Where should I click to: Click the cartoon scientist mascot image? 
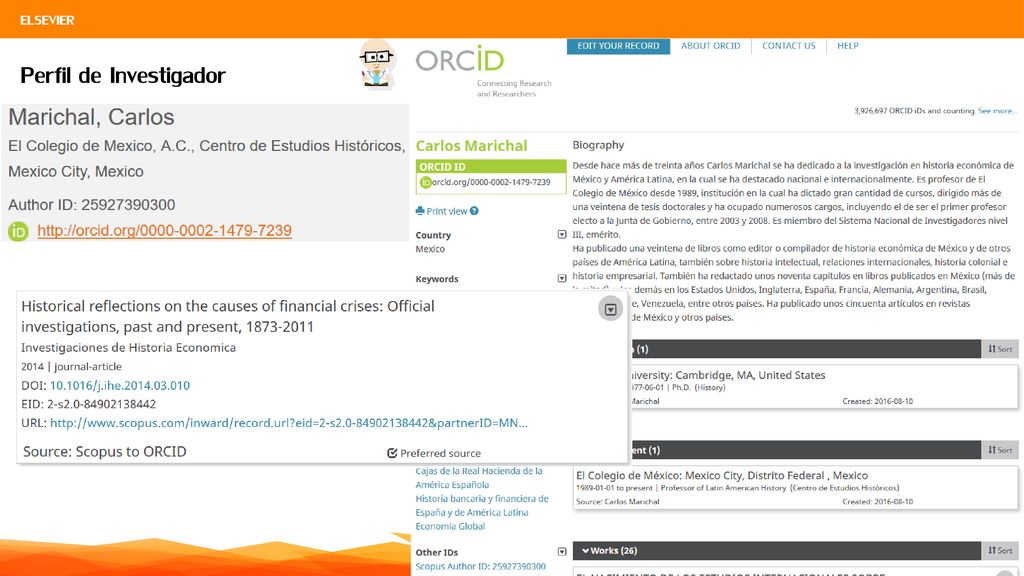tap(377, 63)
